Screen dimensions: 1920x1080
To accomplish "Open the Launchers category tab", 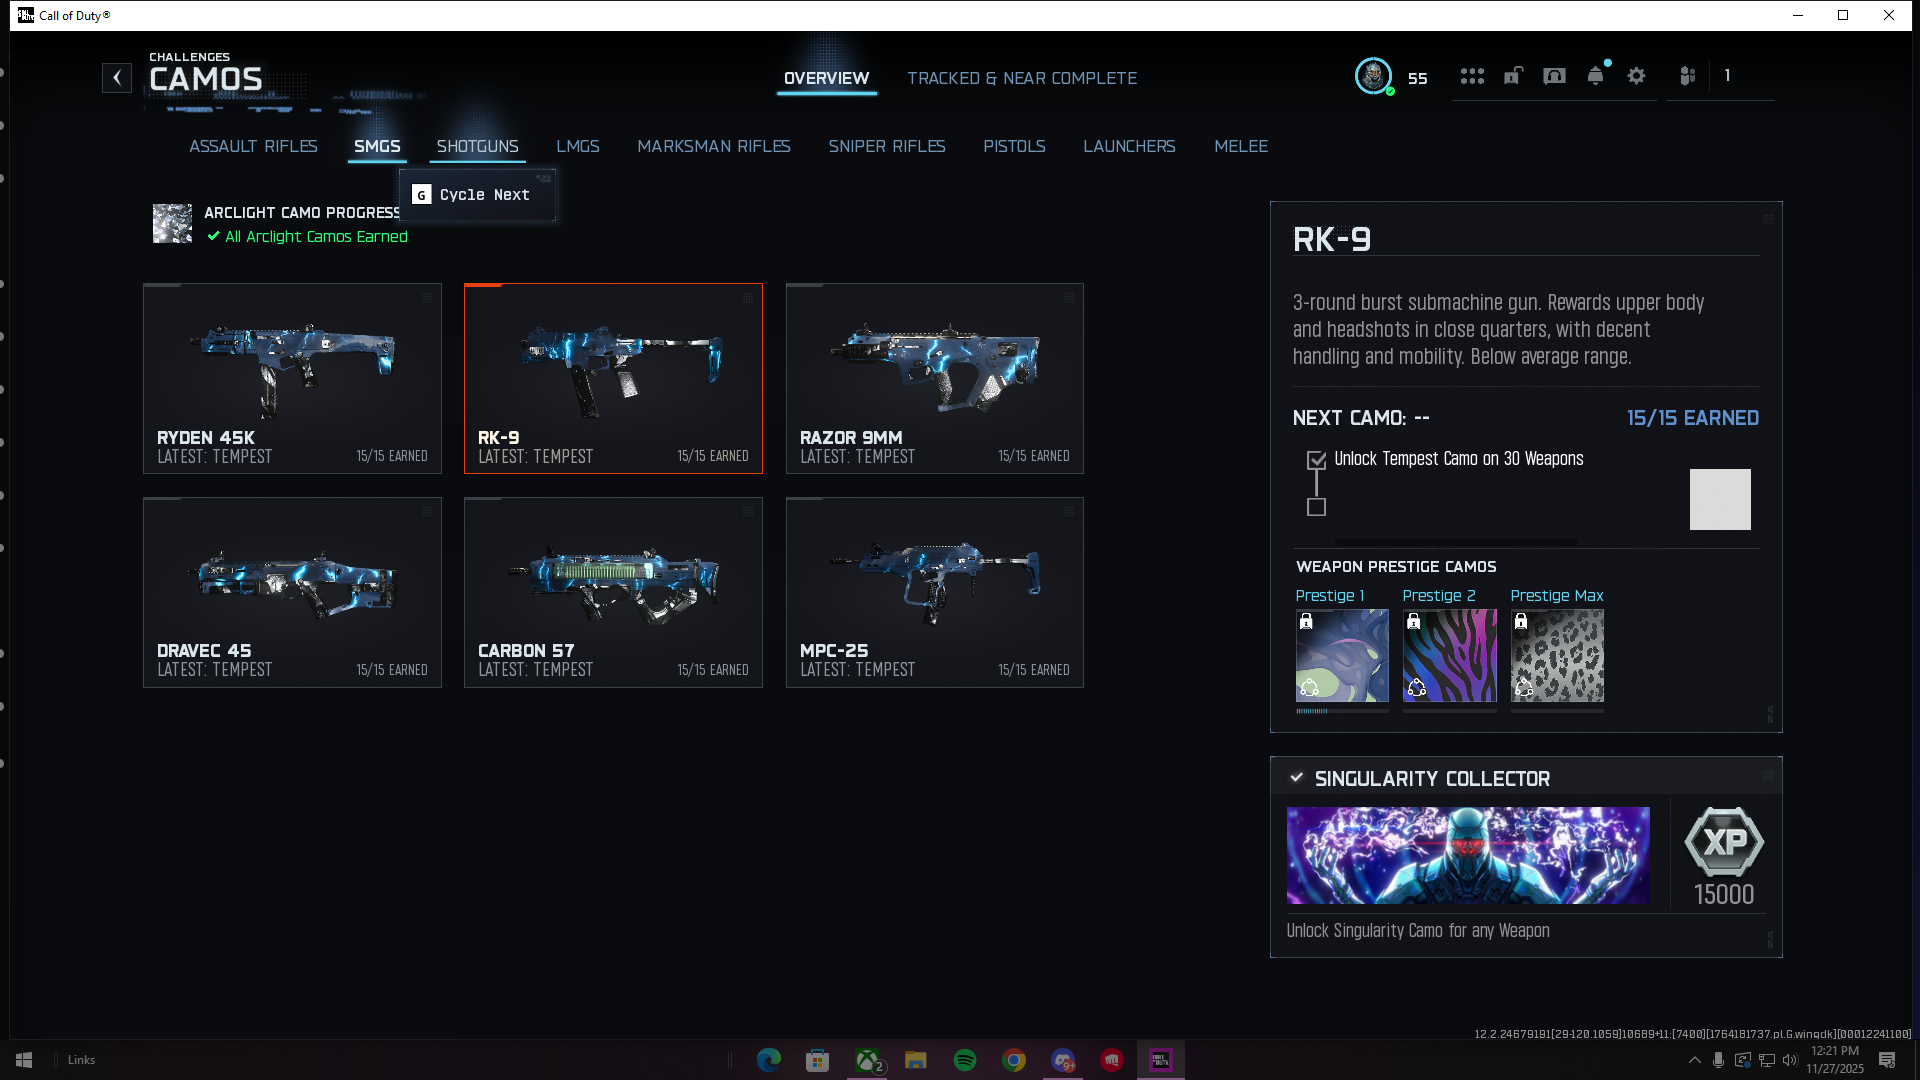I will click(1129, 146).
